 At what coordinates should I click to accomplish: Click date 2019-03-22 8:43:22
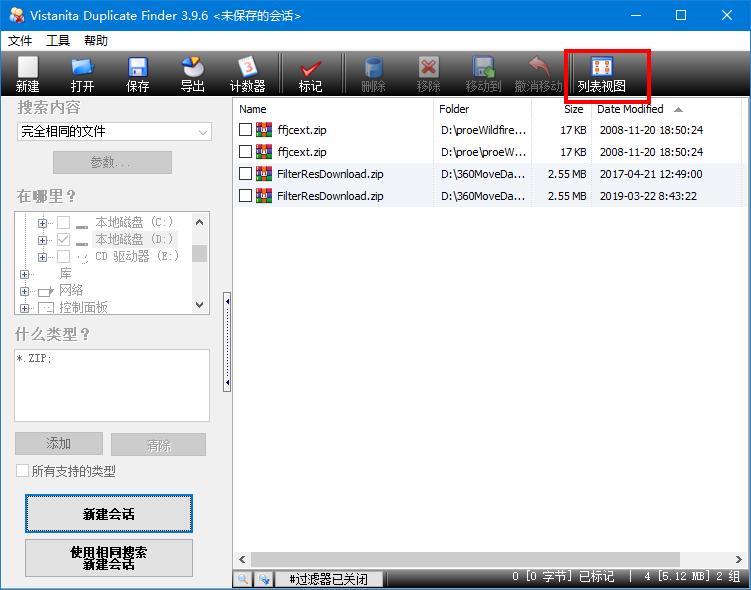[x=648, y=196]
